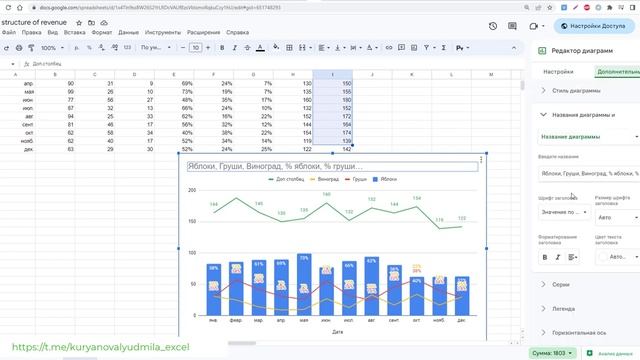Toggle strikethrough formatting in the toolbar
The width and height of the screenshot is (640, 360).
pos(247,48)
